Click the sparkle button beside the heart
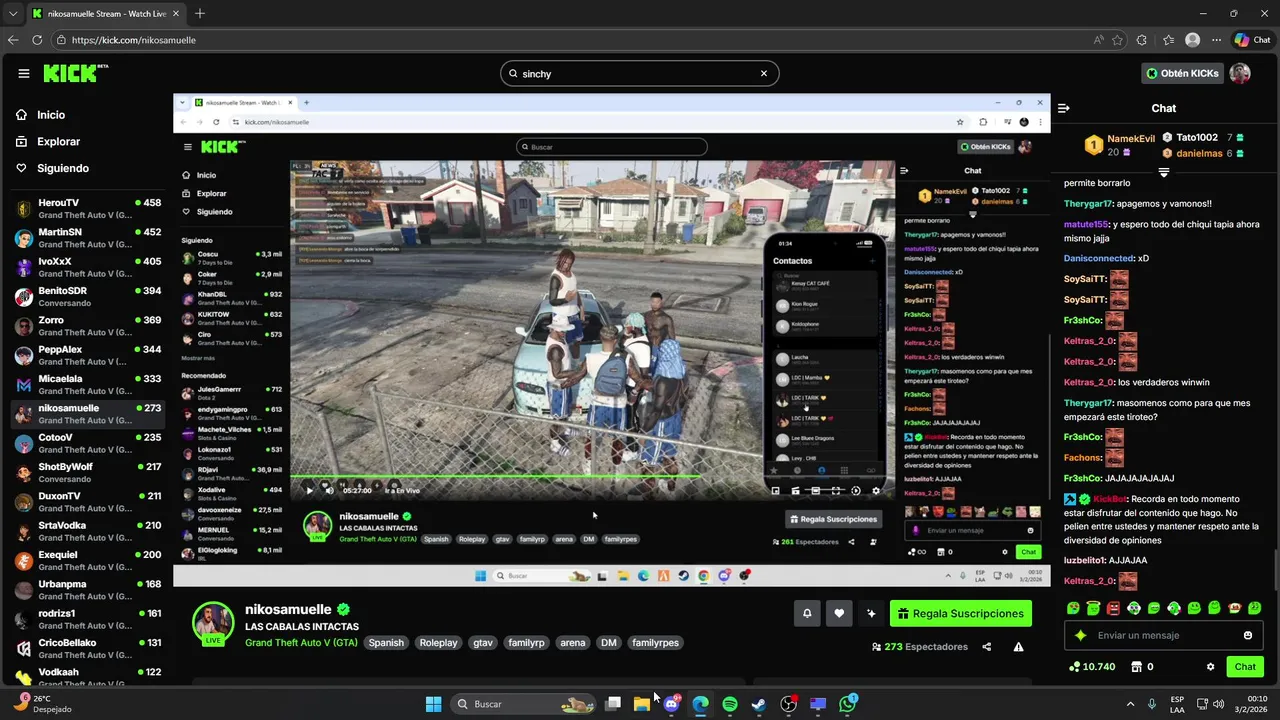The height and width of the screenshot is (720, 1280). click(x=871, y=614)
